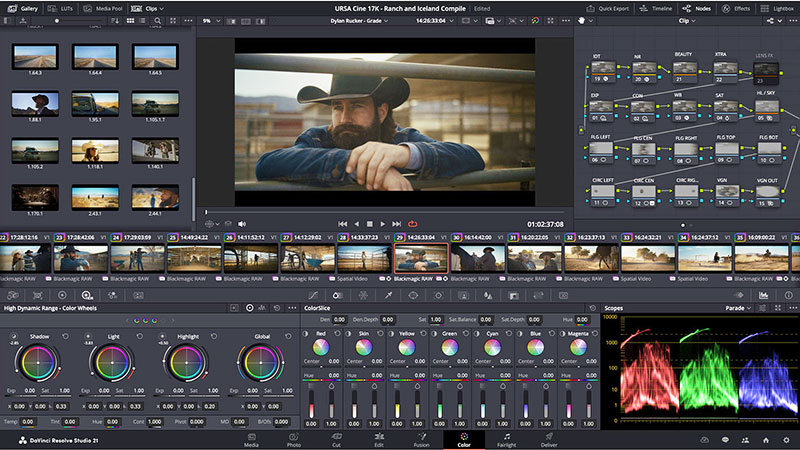Image resolution: width=800 pixels, height=450 pixels.
Task: Switch to the Edit page
Action: point(379,440)
